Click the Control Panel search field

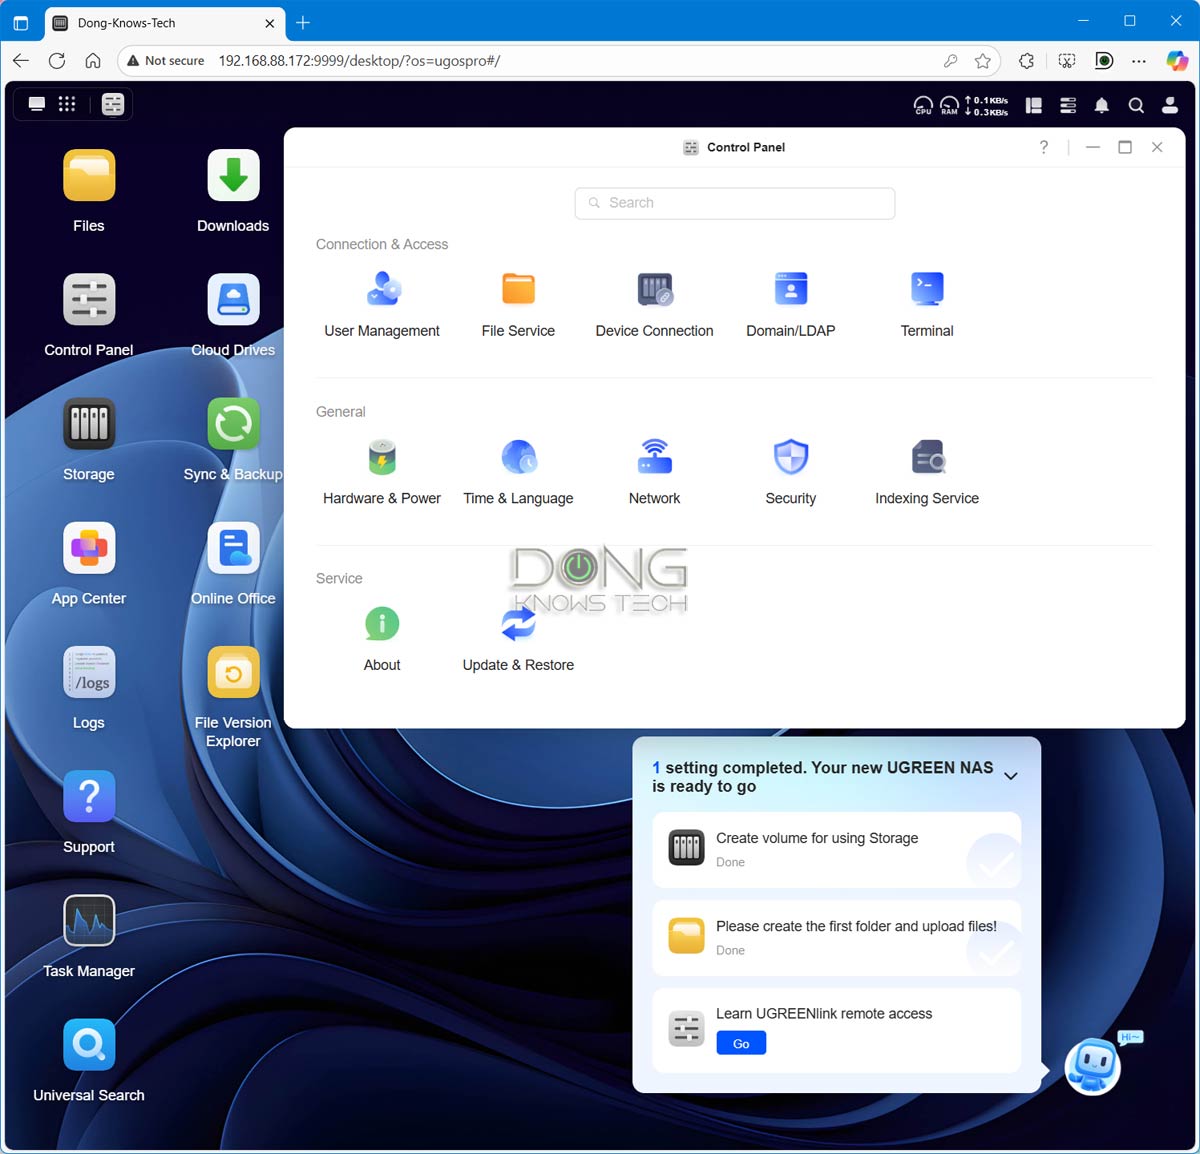point(735,203)
